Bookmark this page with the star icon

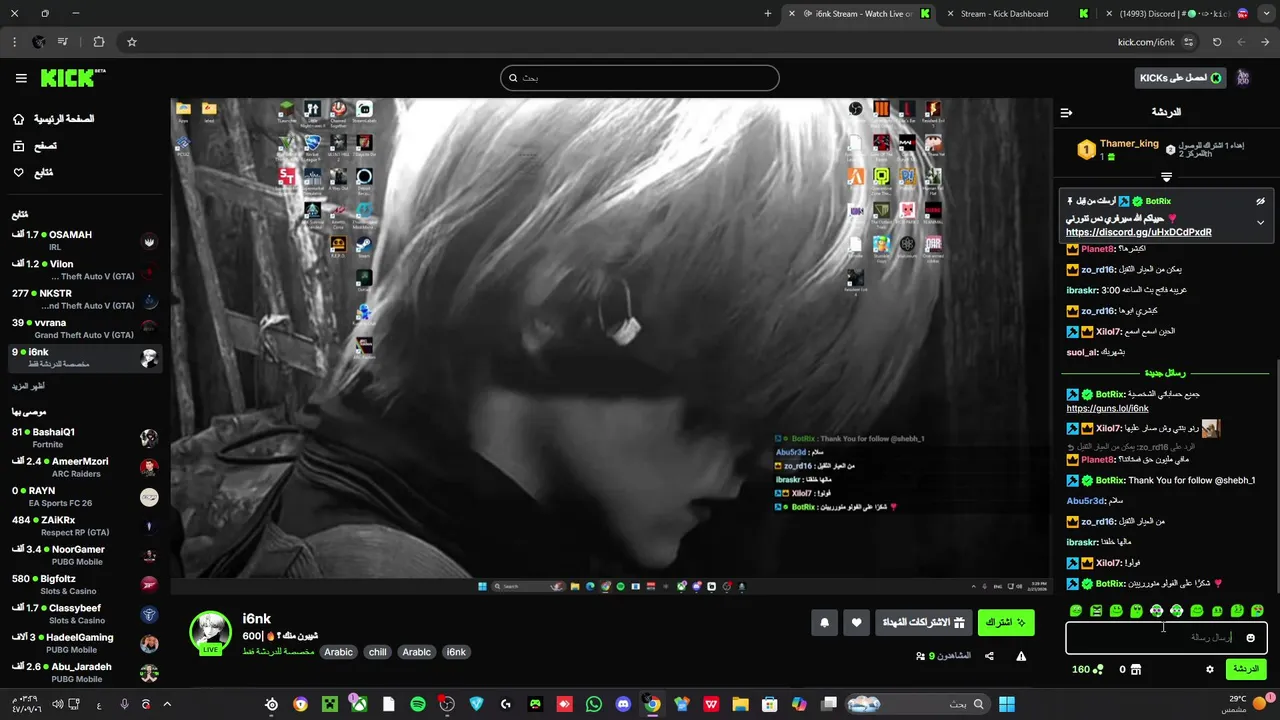pos(131,42)
